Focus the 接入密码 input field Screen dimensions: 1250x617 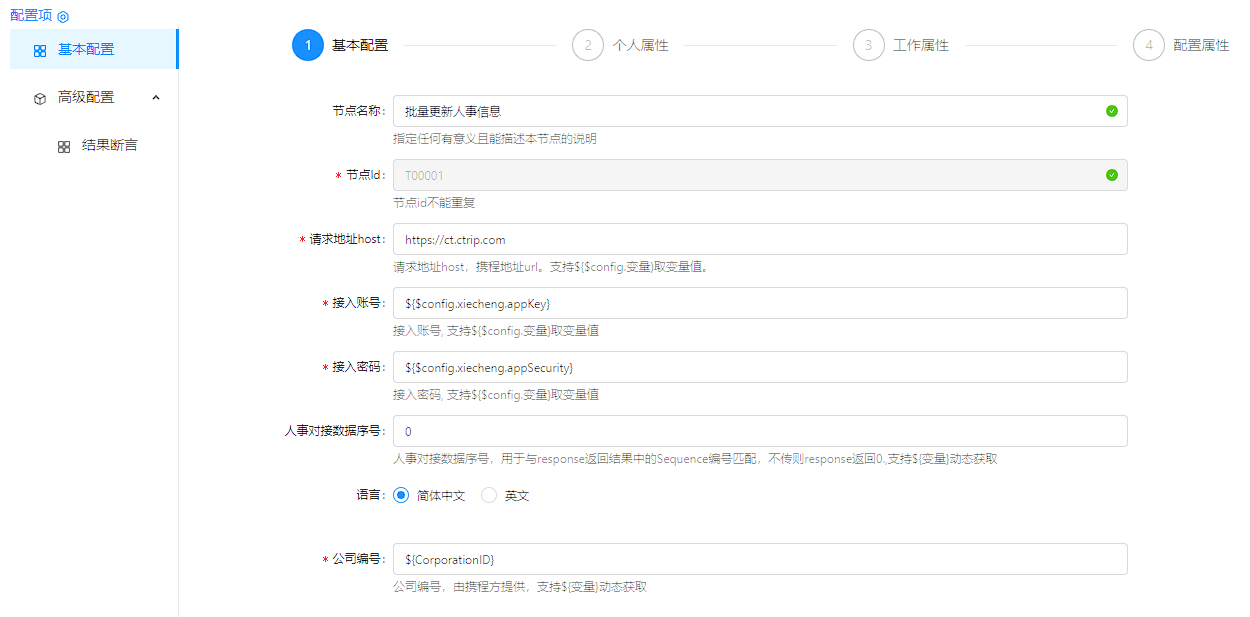pyautogui.click(x=760, y=367)
